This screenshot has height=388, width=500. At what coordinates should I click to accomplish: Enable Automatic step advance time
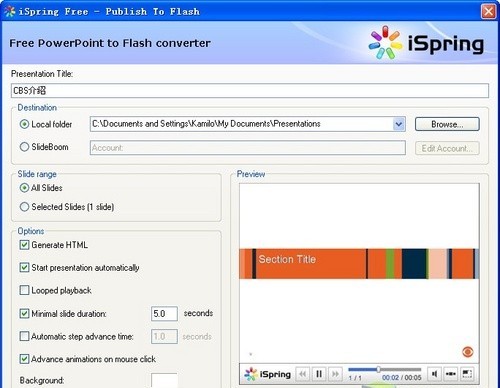[x=24, y=336]
